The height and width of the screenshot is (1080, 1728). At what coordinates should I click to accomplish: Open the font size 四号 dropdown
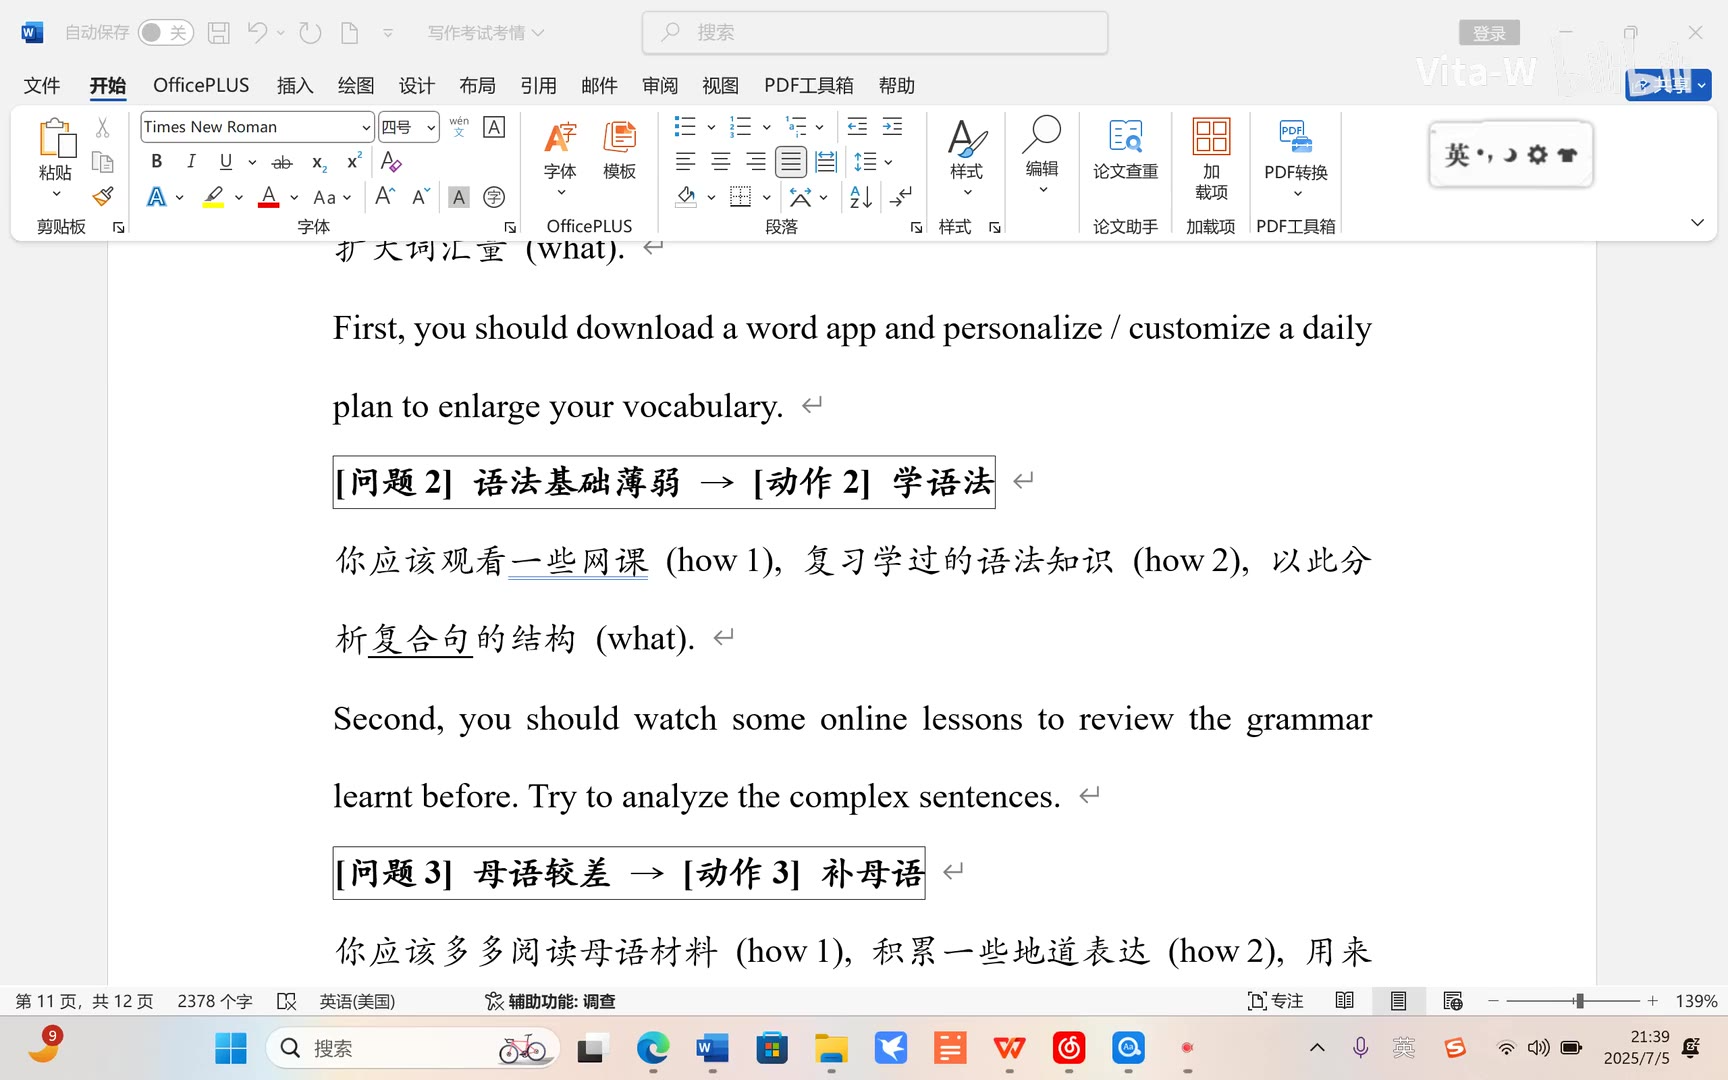click(431, 128)
